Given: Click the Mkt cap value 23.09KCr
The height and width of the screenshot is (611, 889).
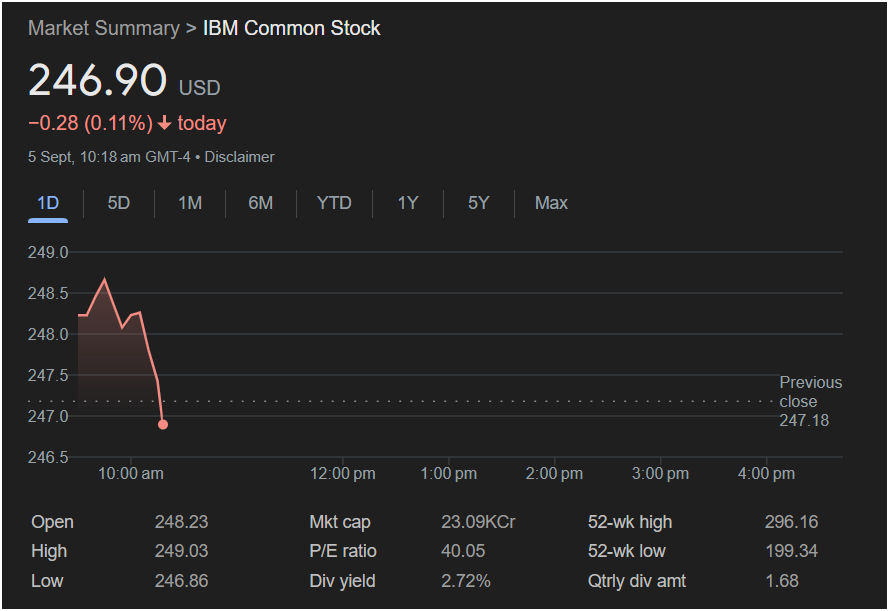Looking at the screenshot, I should (x=479, y=522).
